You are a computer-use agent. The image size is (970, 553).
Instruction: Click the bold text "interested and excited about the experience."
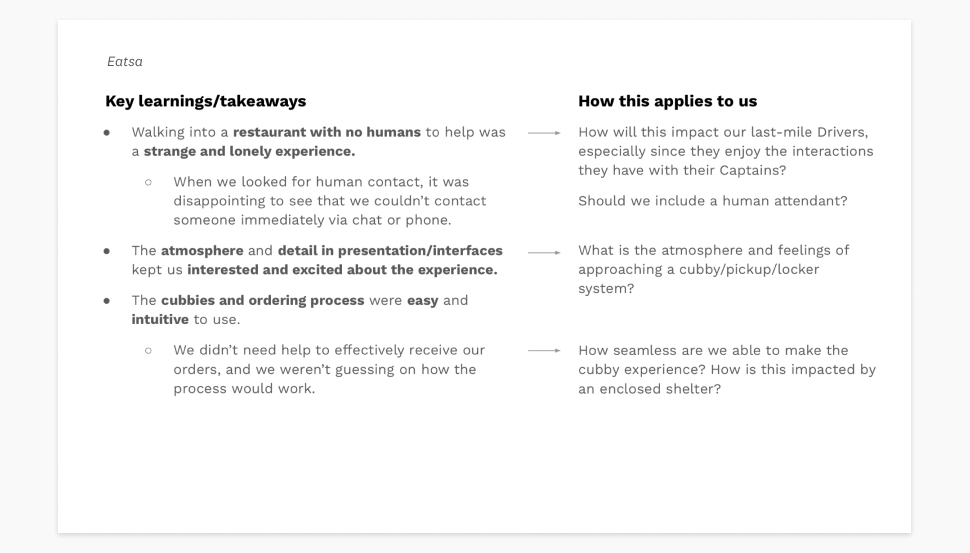click(x=342, y=270)
